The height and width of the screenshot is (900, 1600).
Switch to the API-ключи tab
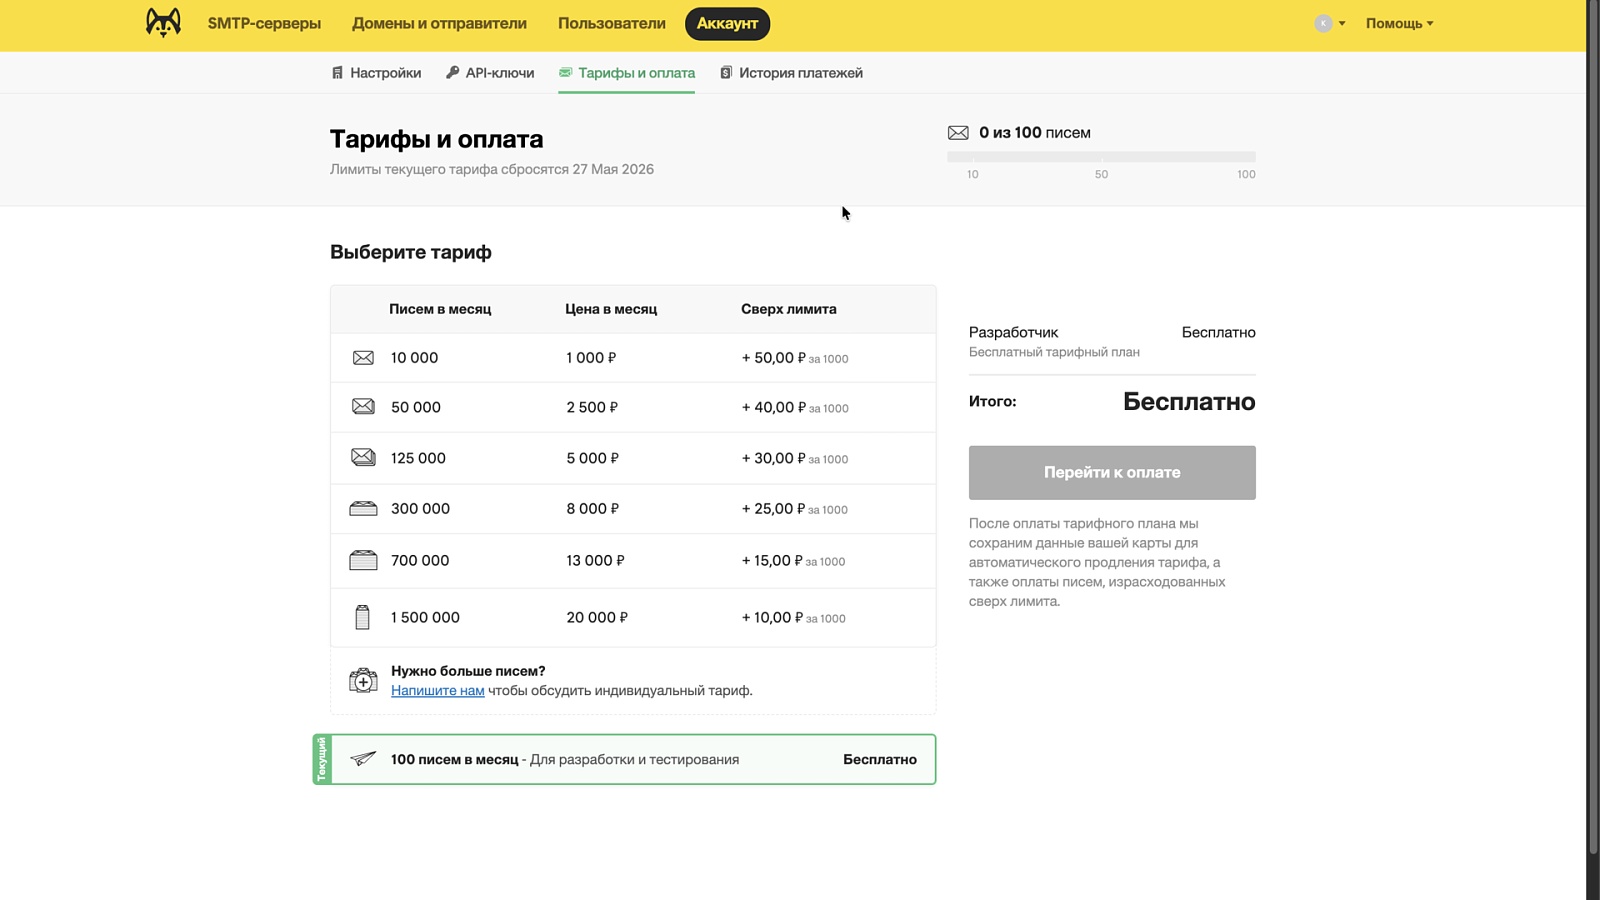click(490, 73)
